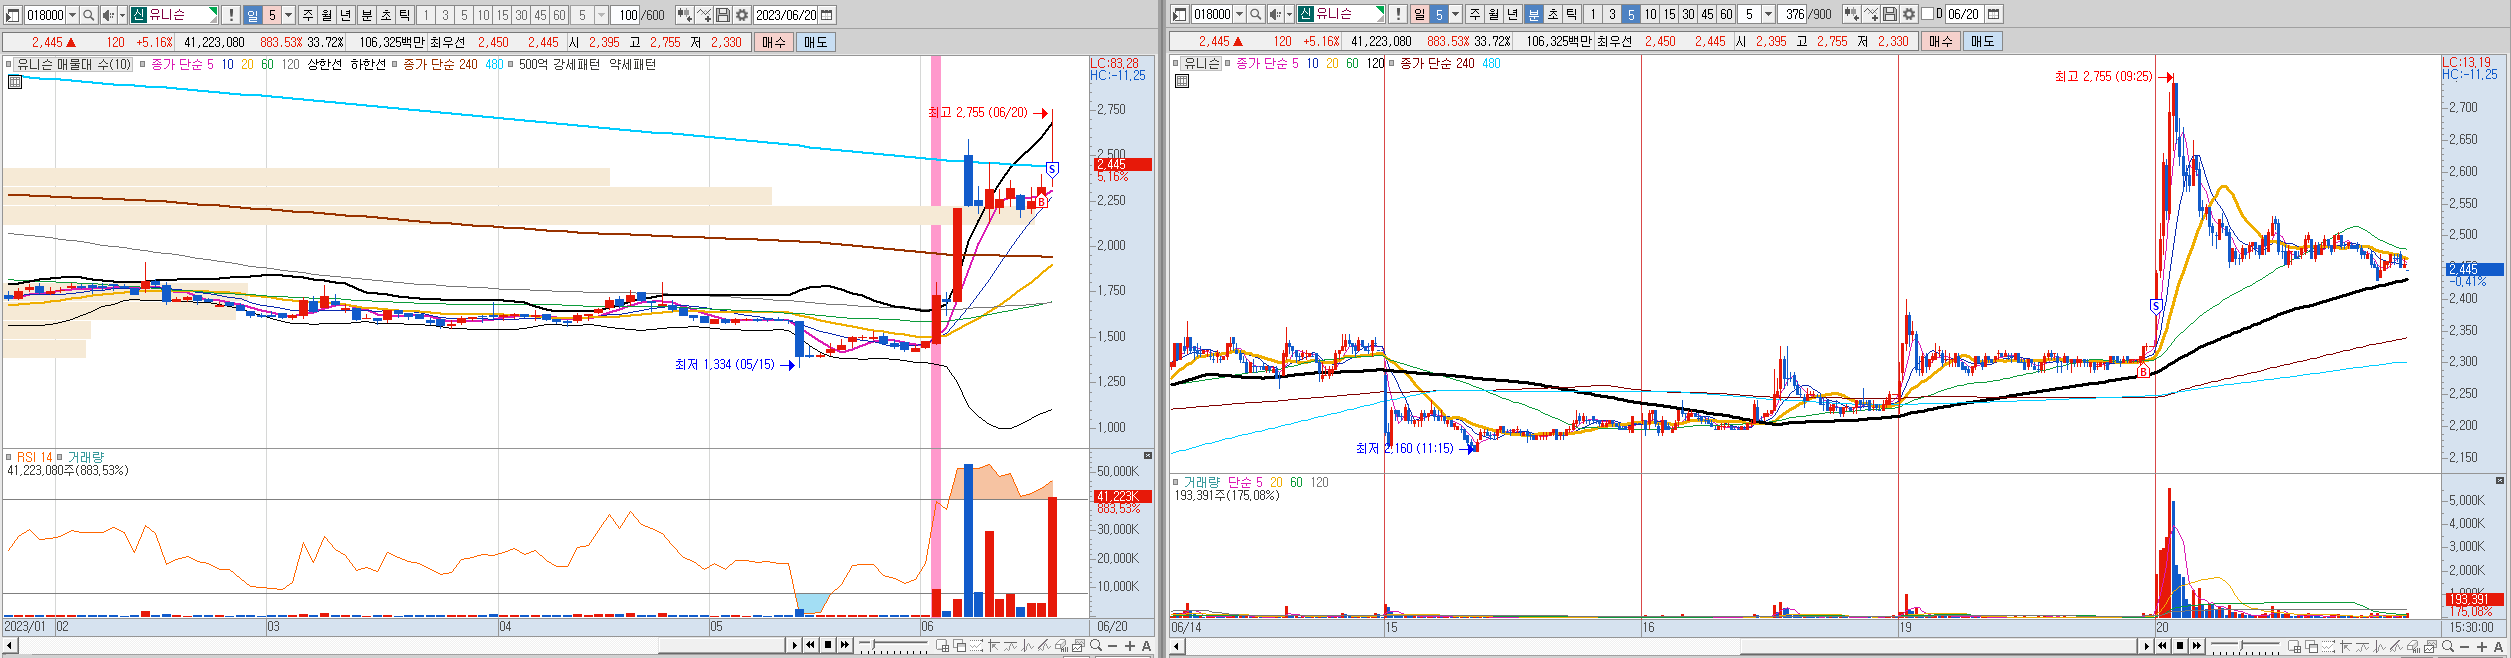Click the exclamation info icon in right chart
Viewport: 2511px width, 658px height.
[1398, 14]
